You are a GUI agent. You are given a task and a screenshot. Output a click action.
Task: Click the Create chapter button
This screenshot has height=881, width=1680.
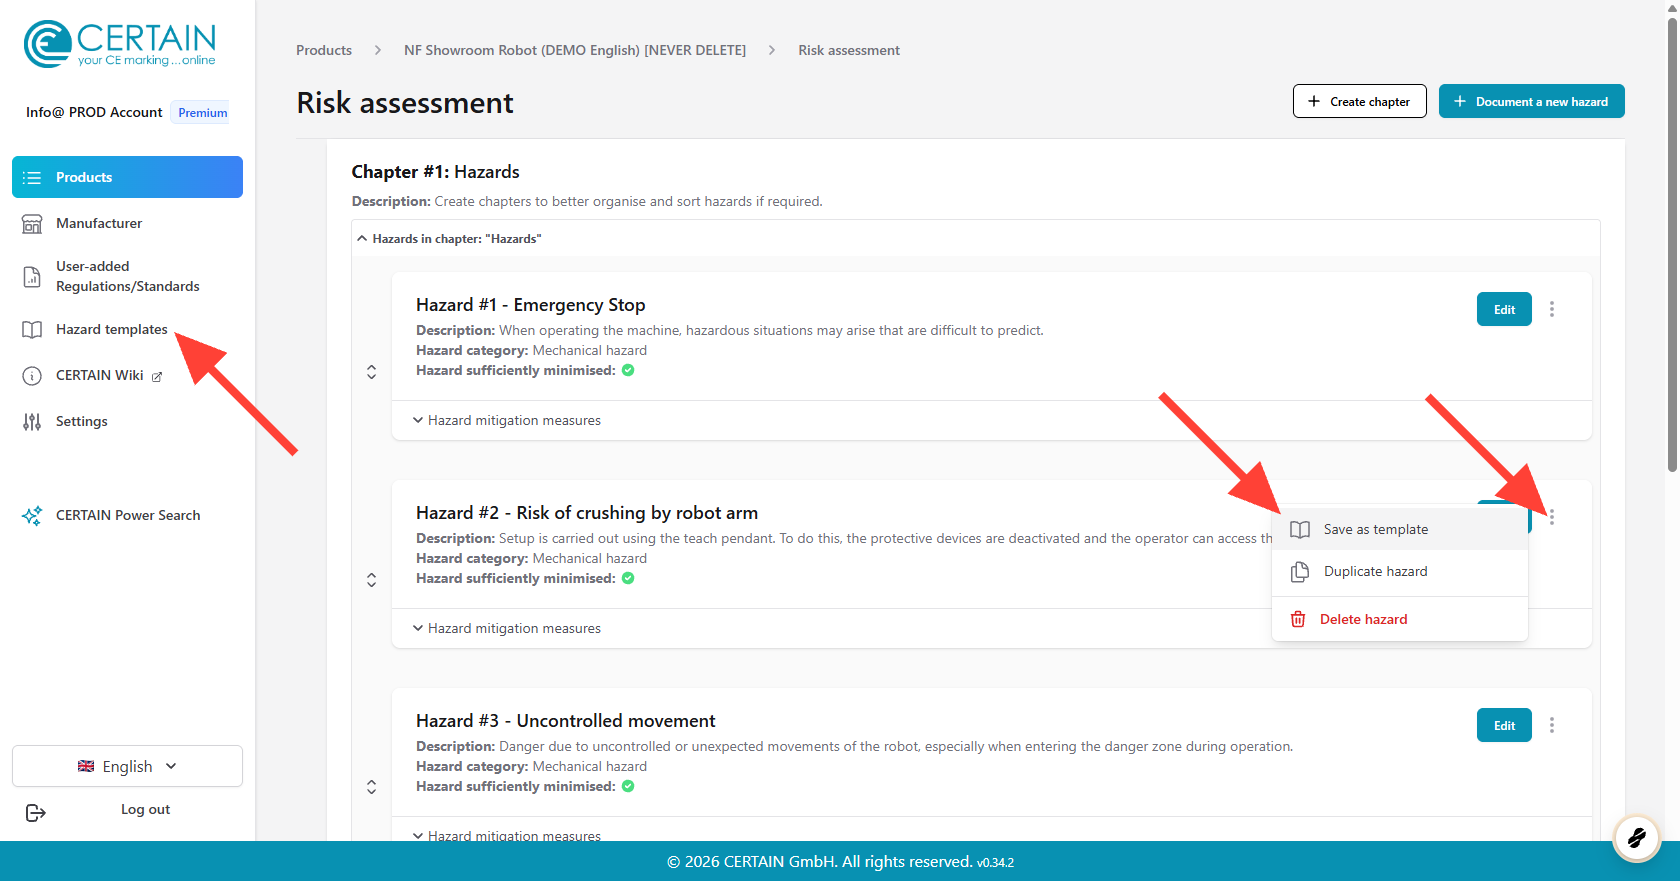(1360, 101)
